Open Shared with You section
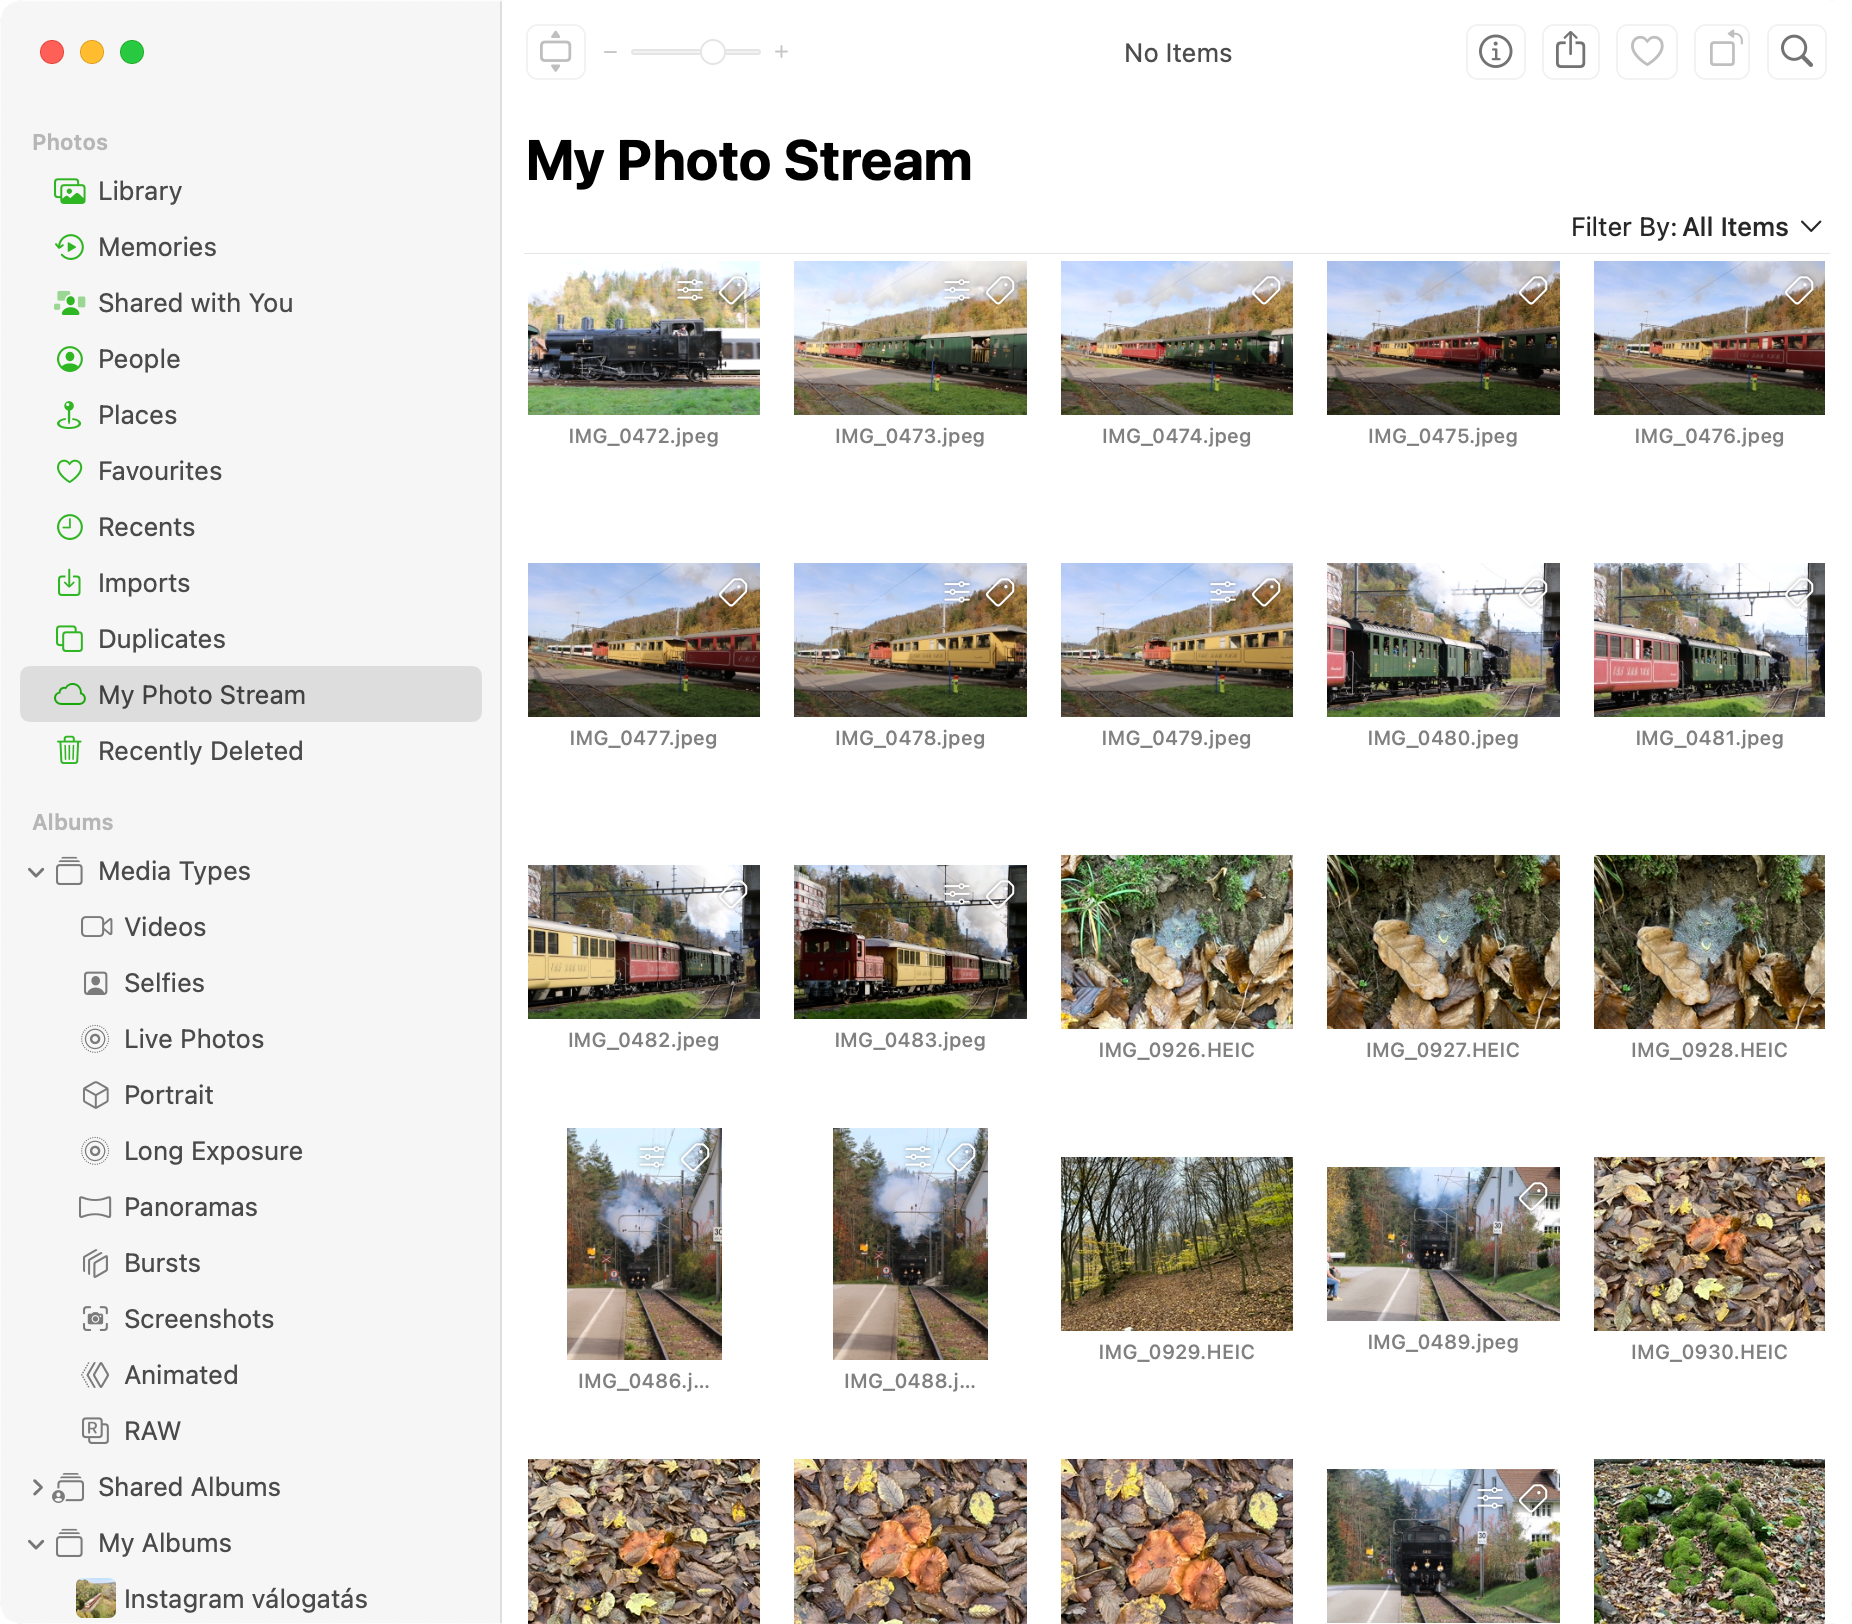 pyautogui.click(x=251, y=303)
